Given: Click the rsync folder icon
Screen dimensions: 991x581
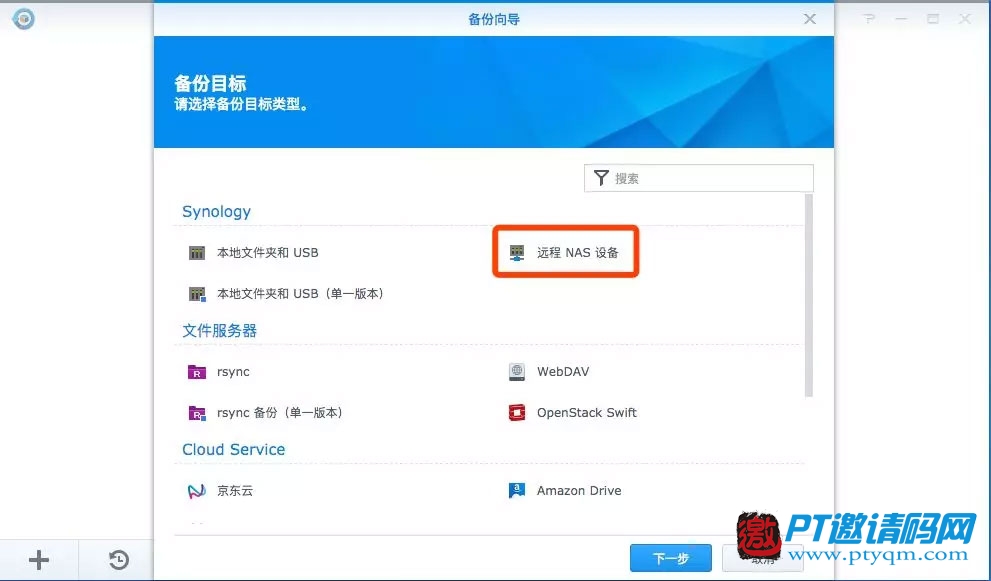Looking at the screenshot, I should [197, 372].
